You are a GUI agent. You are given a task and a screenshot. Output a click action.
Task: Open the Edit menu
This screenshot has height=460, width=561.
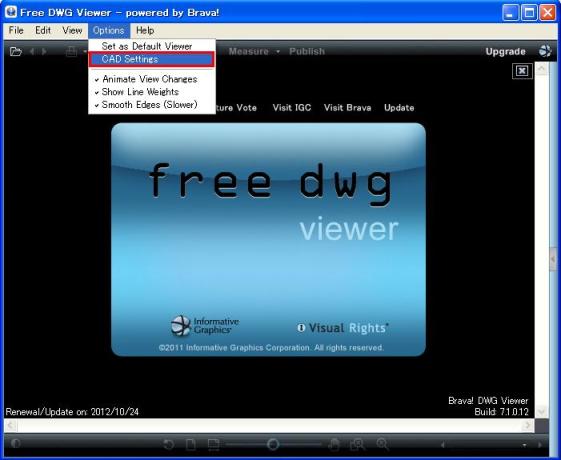click(43, 30)
